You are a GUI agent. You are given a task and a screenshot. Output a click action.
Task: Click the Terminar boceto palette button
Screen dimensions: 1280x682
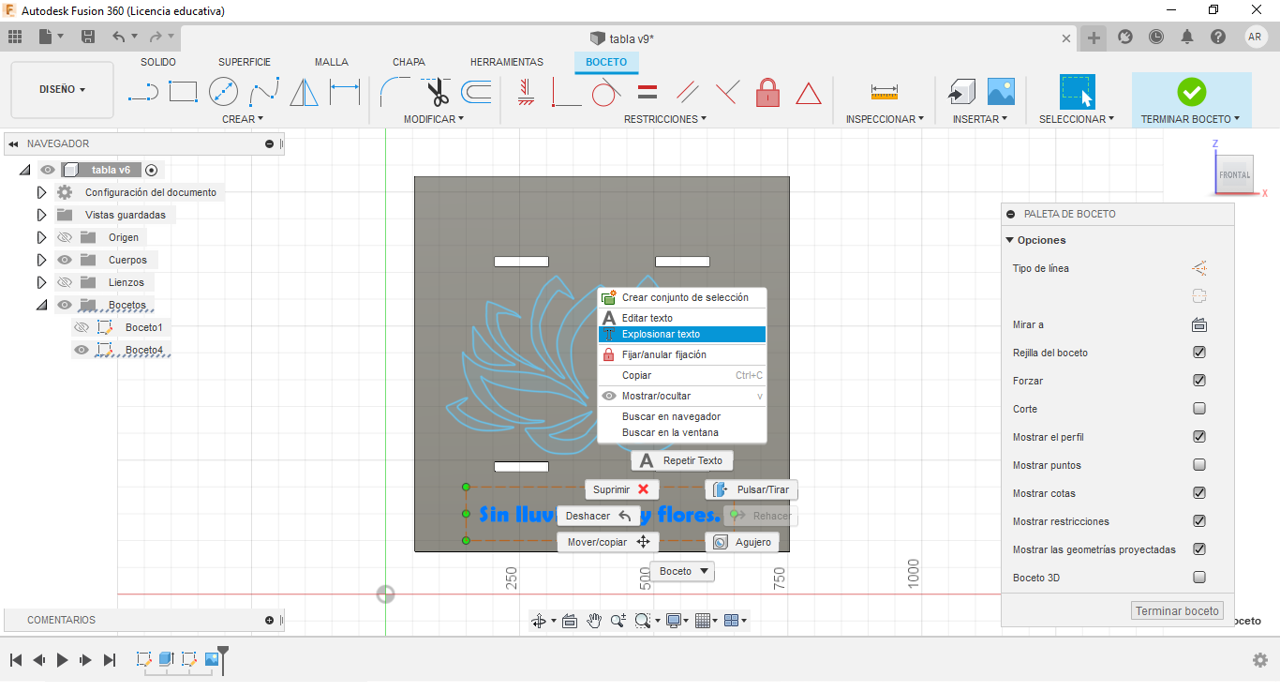(1177, 611)
